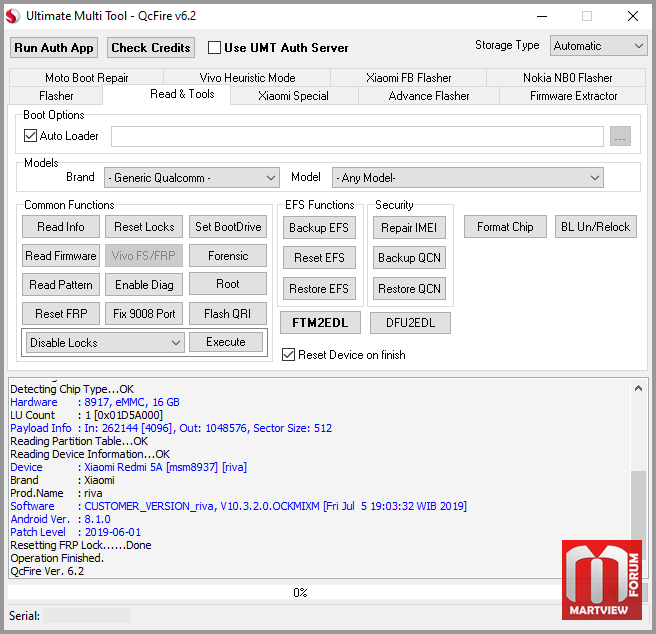This screenshot has width=656, height=634.
Task: Click the loader browse (...) button
Action: (x=620, y=136)
